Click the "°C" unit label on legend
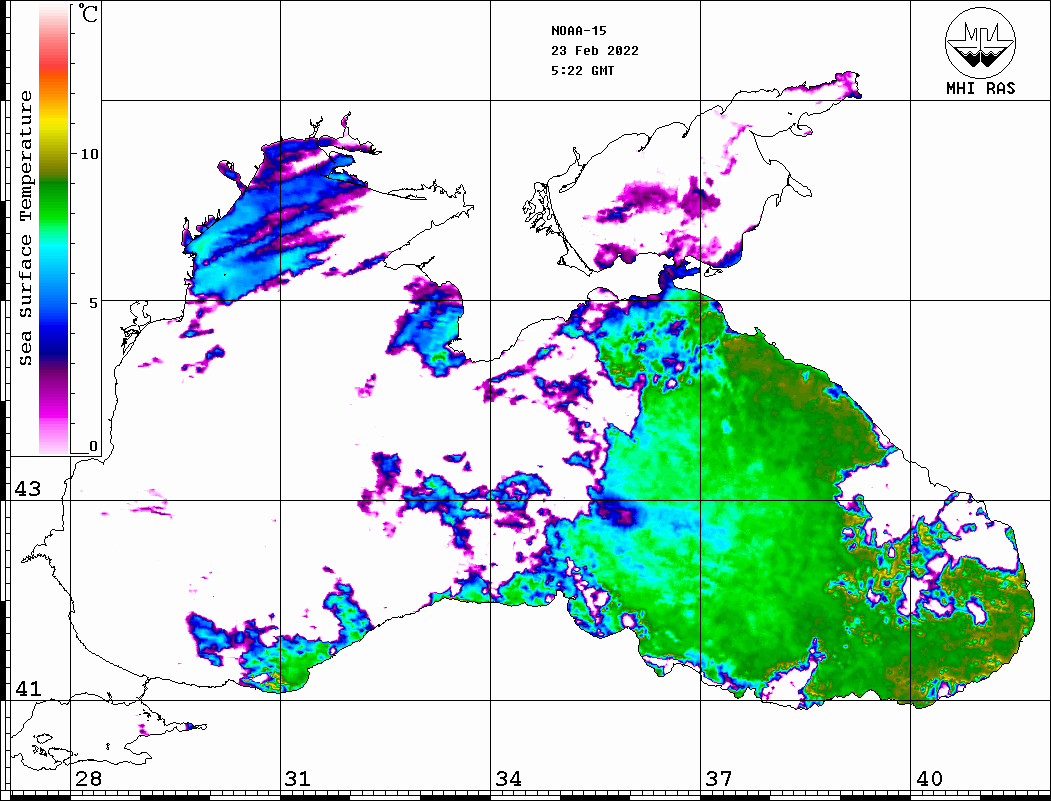 click(x=87, y=13)
